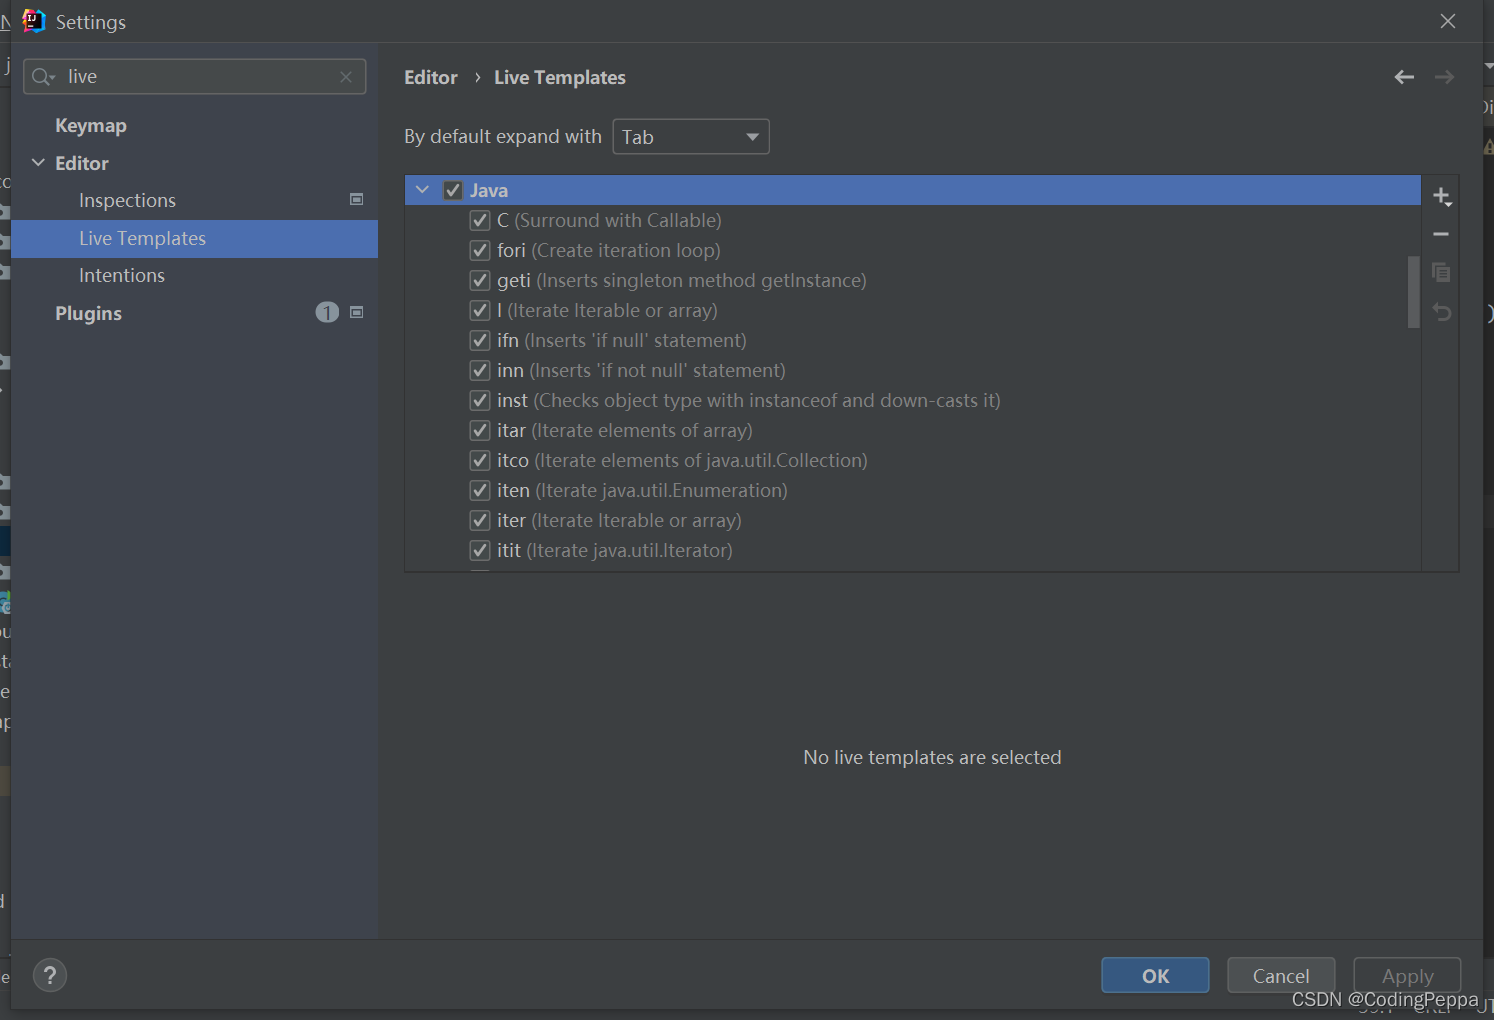Click the help question mark button
Image resolution: width=1494 pixels, height=1020 pixels.
(50, 975)
